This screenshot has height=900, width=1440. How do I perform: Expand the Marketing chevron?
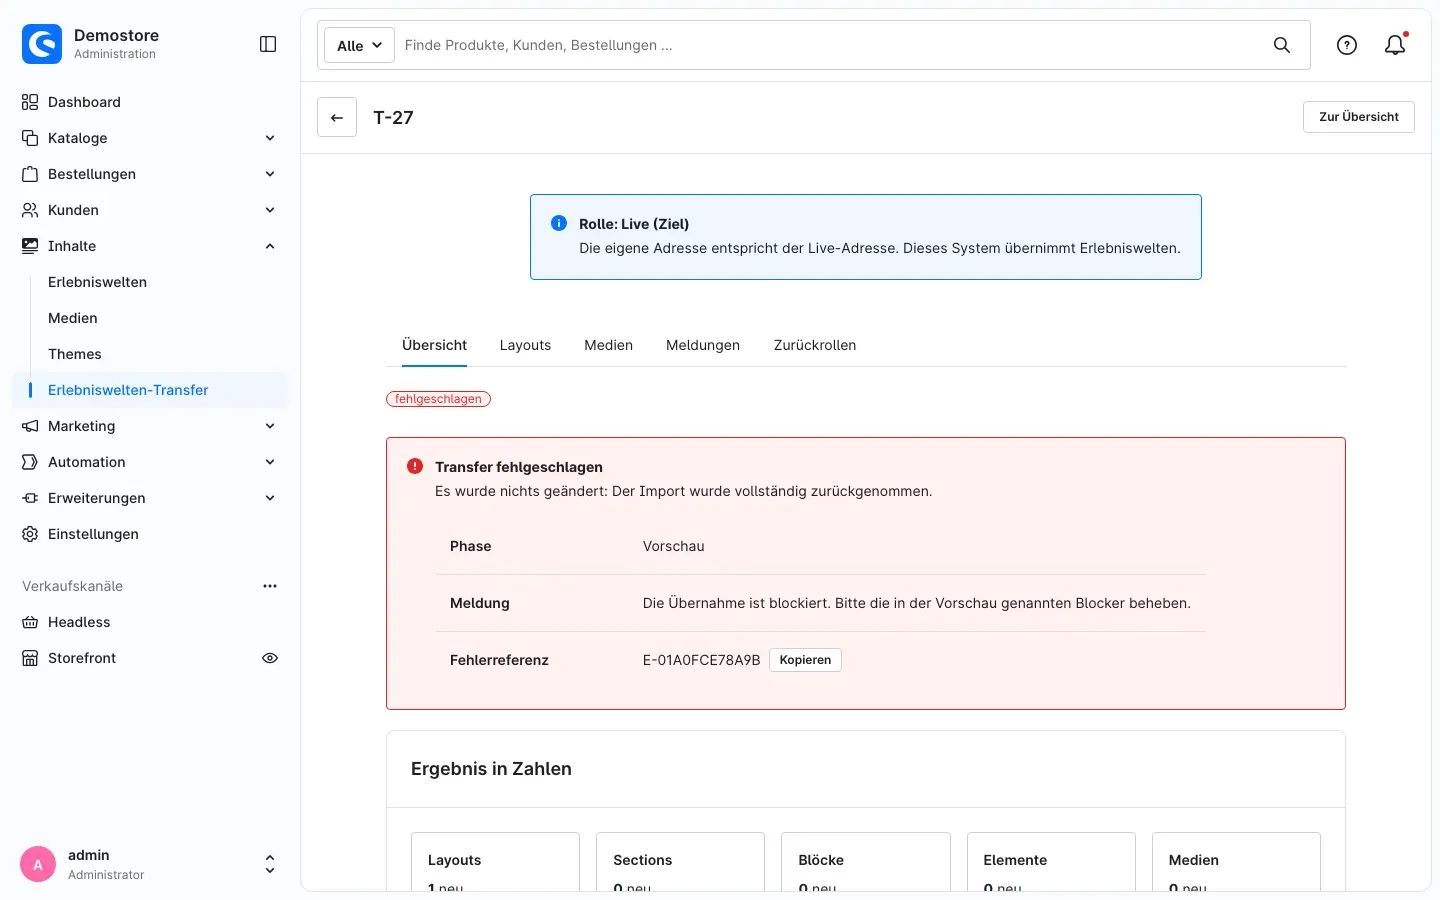[270, 426]
